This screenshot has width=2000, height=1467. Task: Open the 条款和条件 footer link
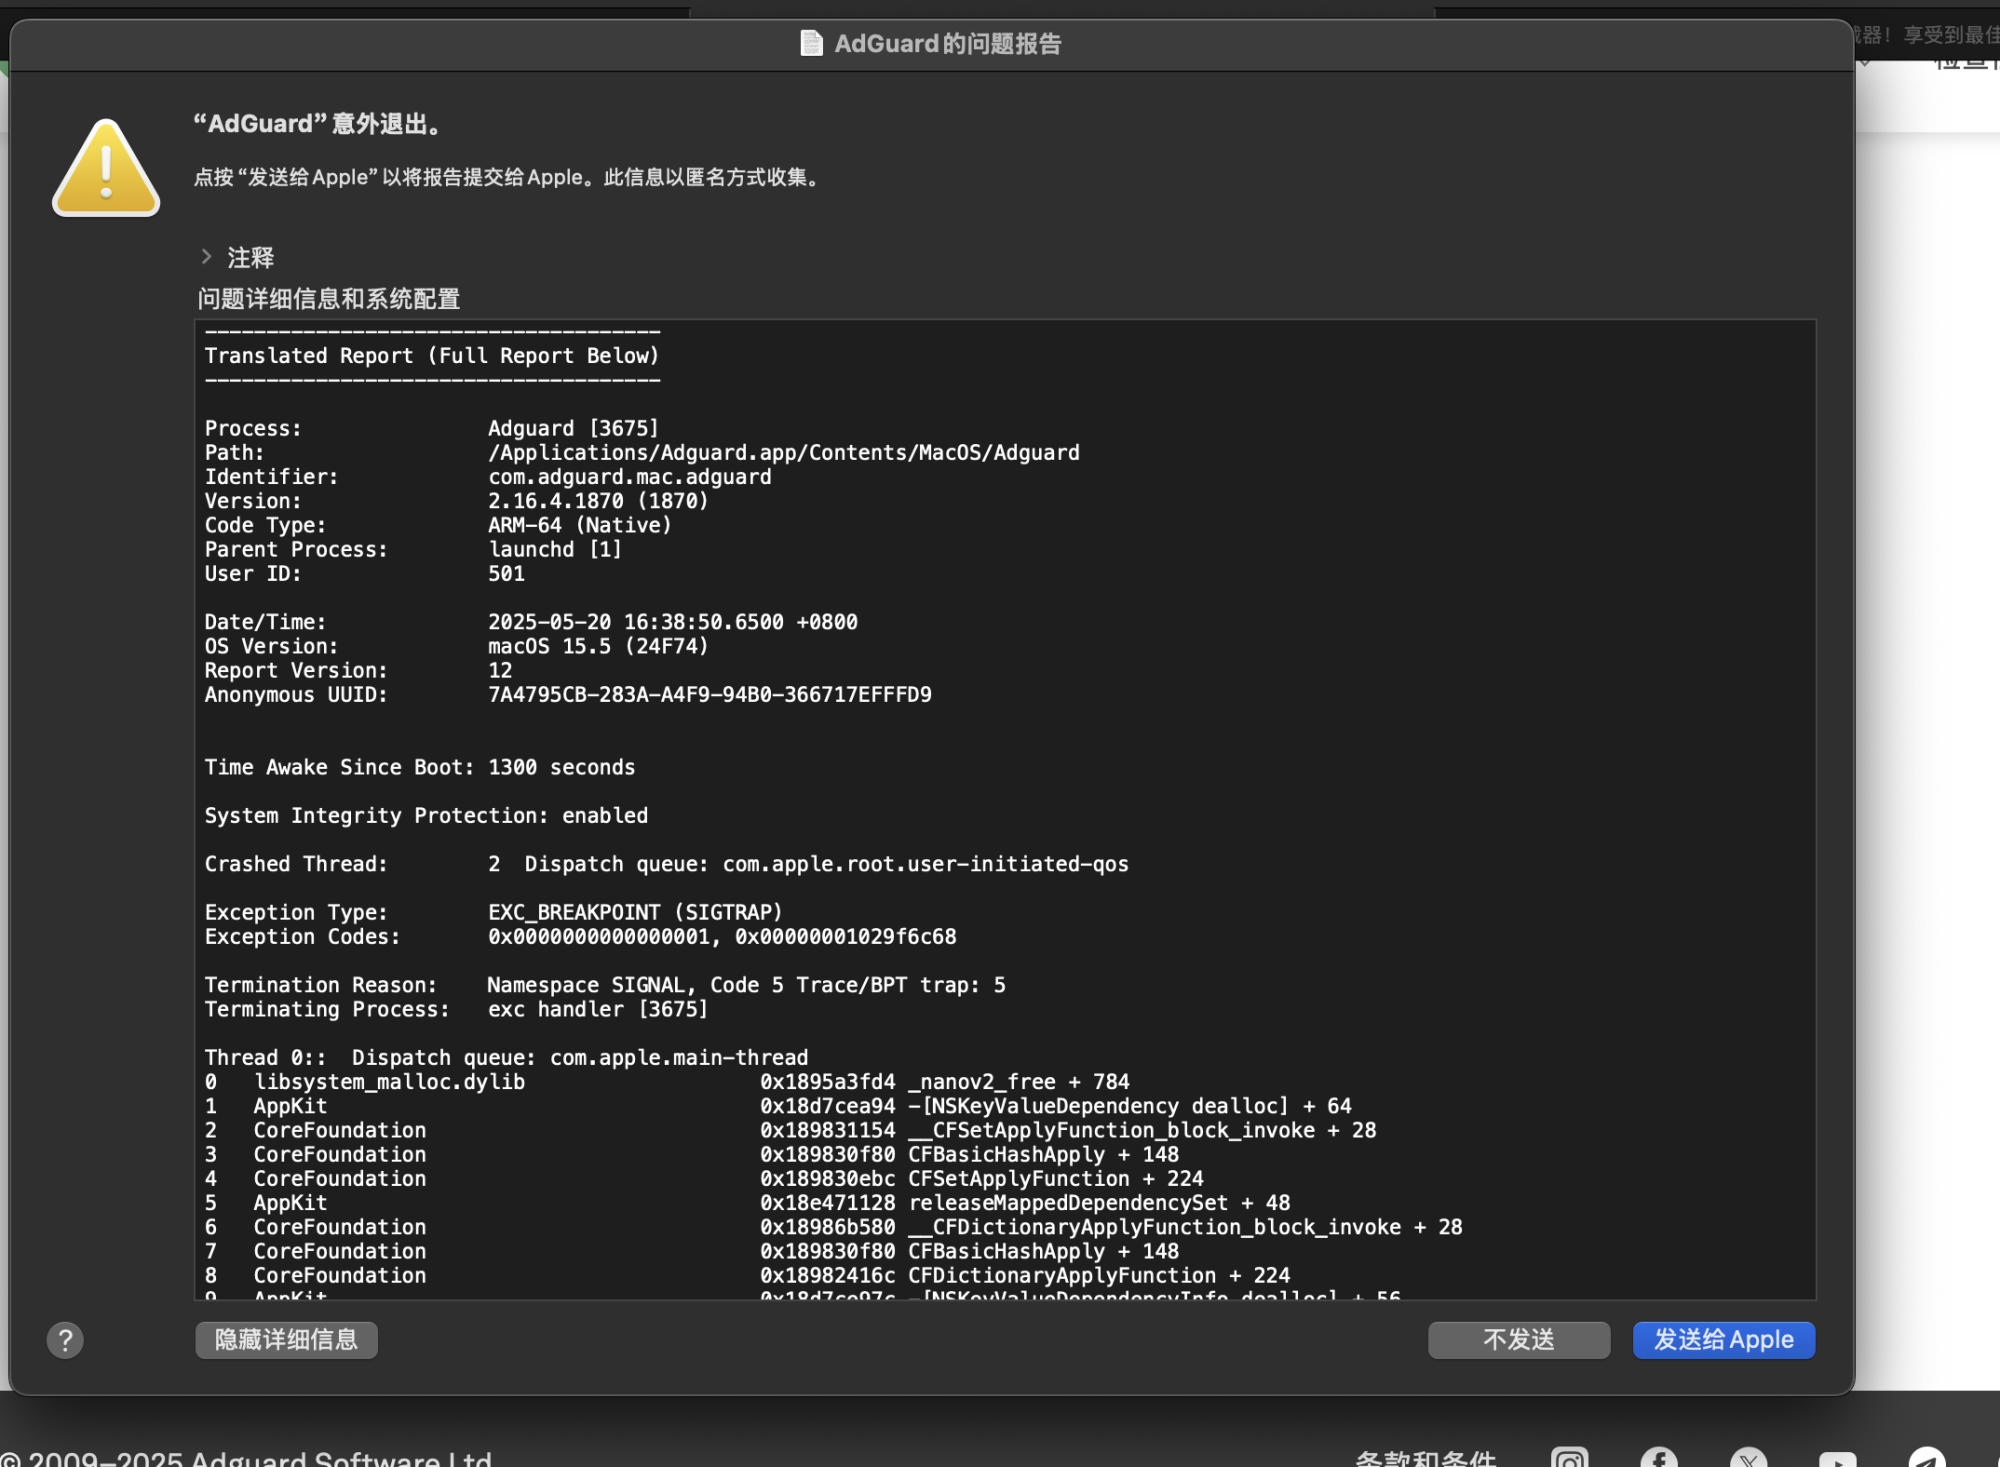(x=1425, y=1459)
